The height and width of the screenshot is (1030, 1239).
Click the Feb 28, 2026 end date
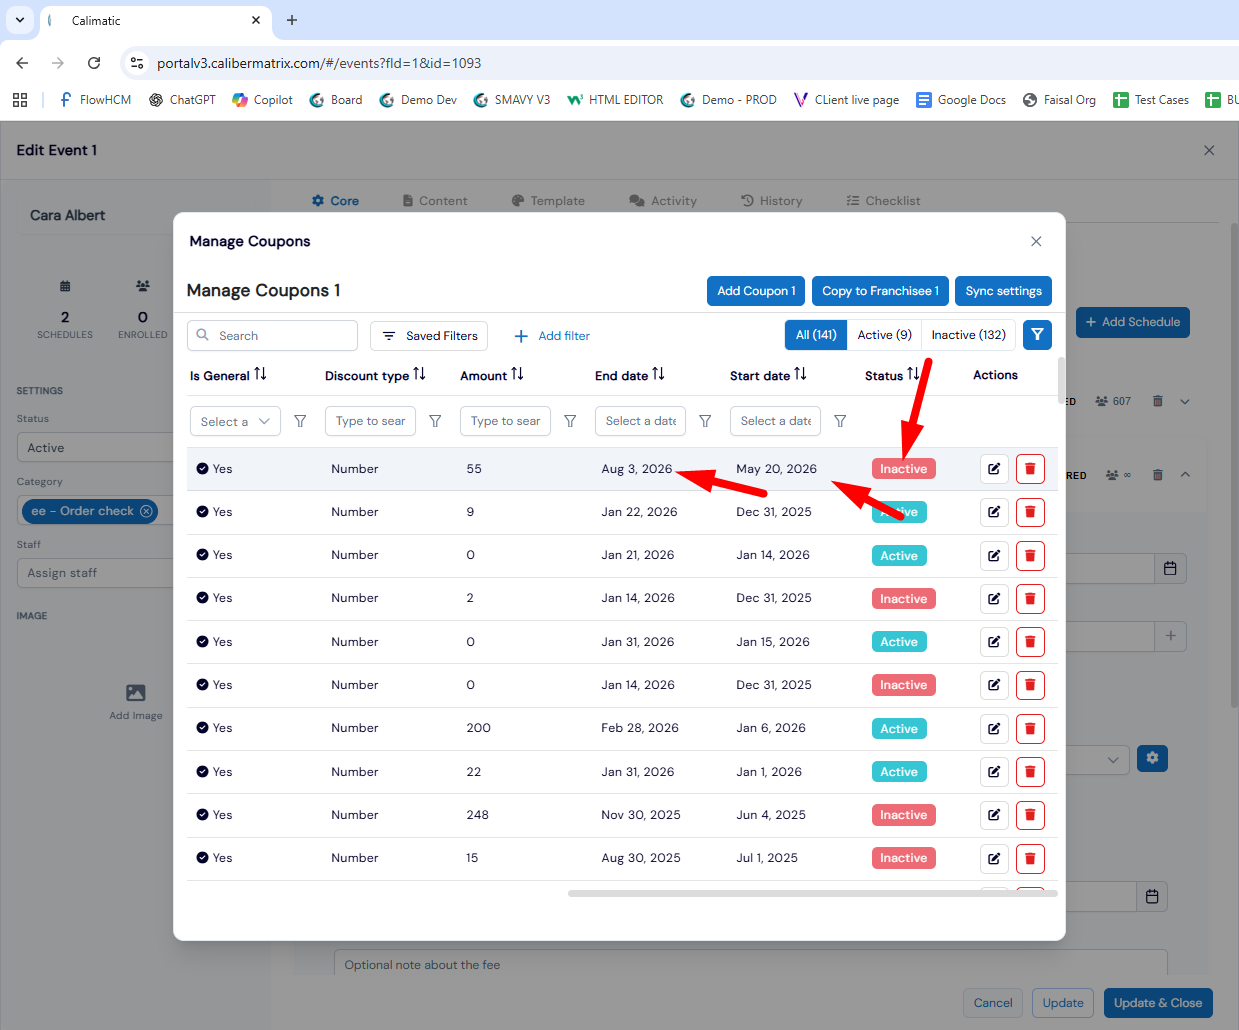coord(640,728)
